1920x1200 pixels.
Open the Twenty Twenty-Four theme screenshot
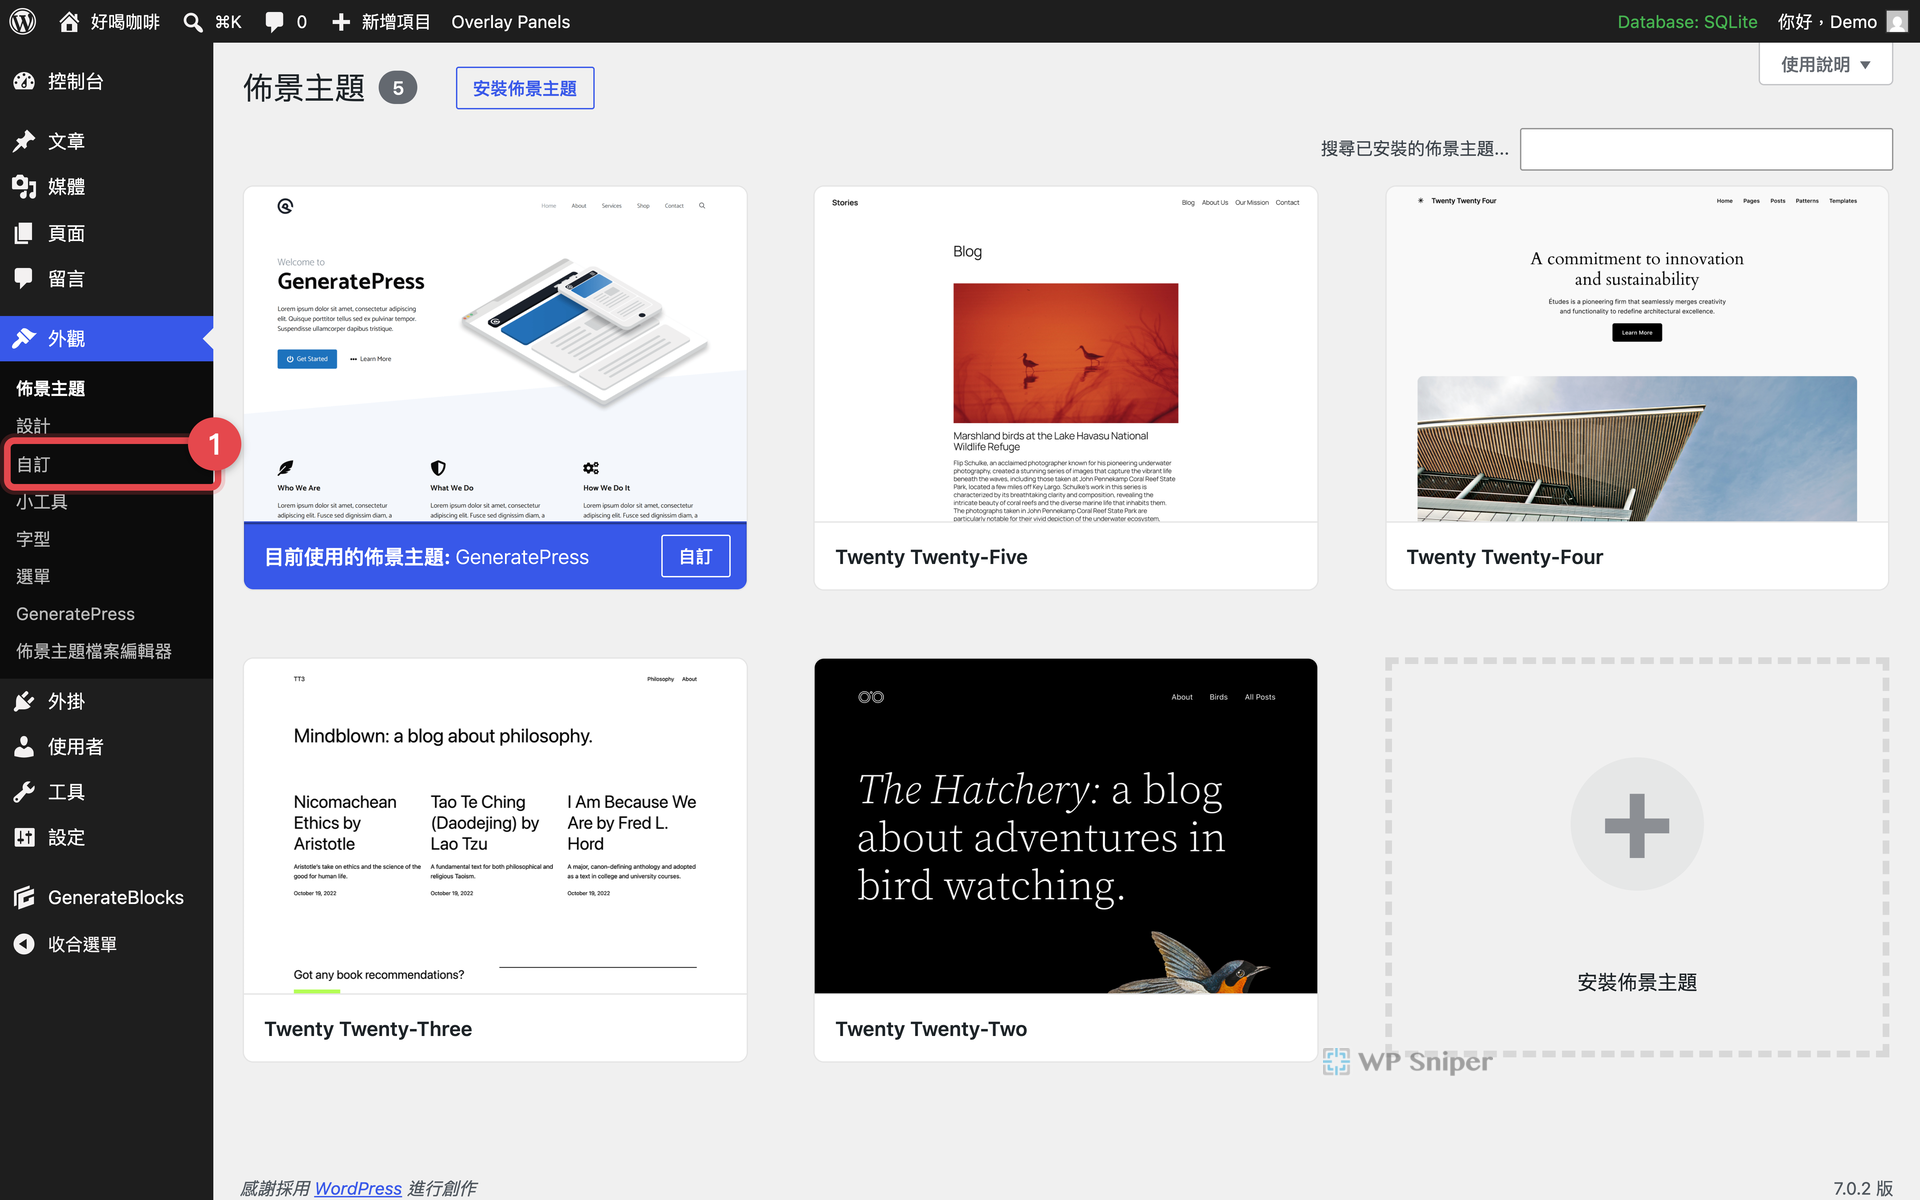[1637, 354]
